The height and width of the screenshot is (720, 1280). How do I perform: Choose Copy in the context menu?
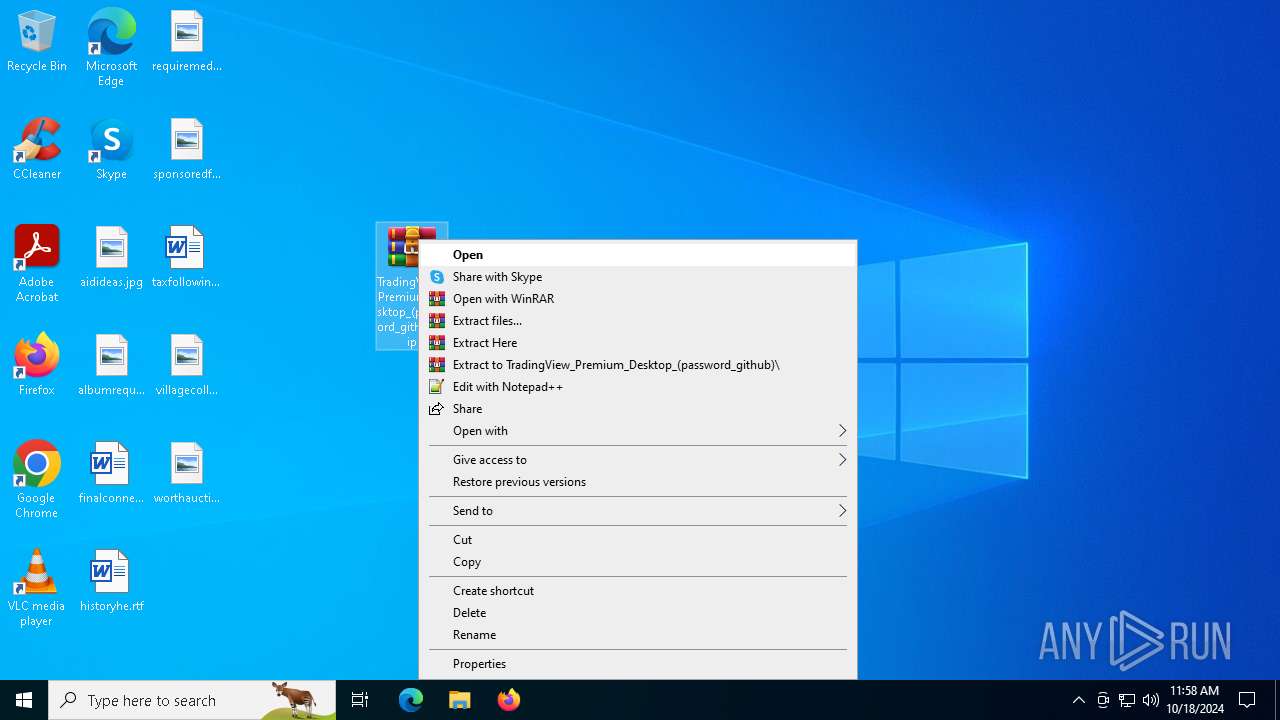click(x=638, y=562)
